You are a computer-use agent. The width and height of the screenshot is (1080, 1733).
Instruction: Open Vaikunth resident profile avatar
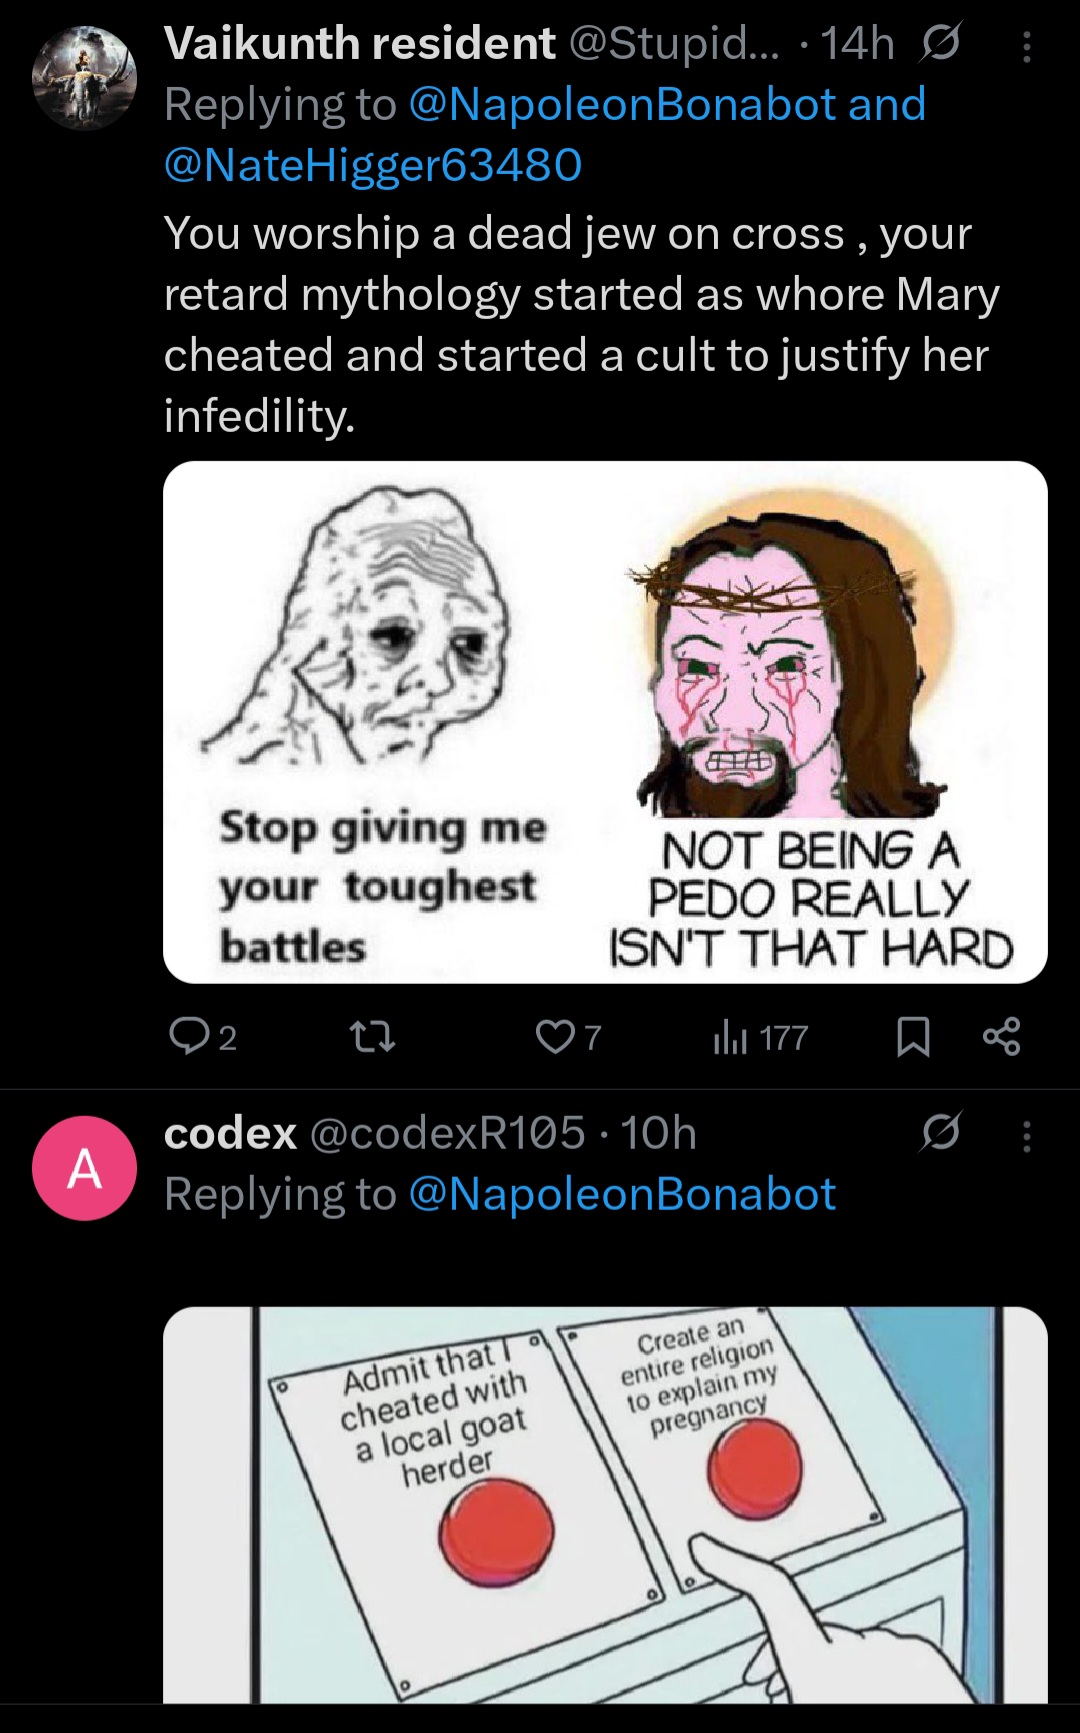pyautogui.click(x=84, y=79)
